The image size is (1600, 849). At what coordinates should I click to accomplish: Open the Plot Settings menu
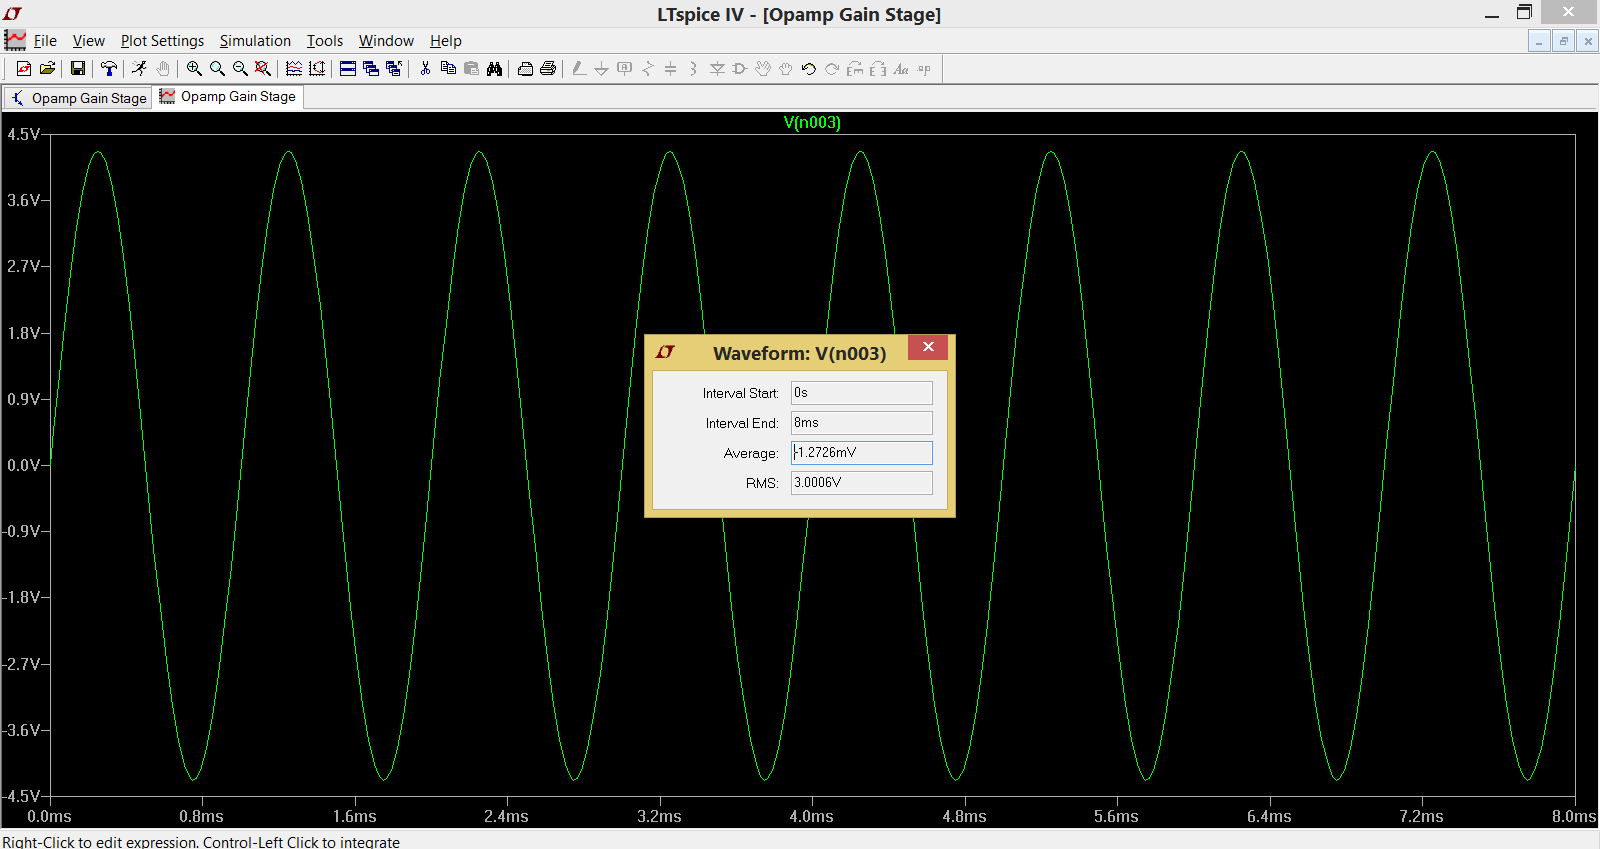[x=162, y=41]
